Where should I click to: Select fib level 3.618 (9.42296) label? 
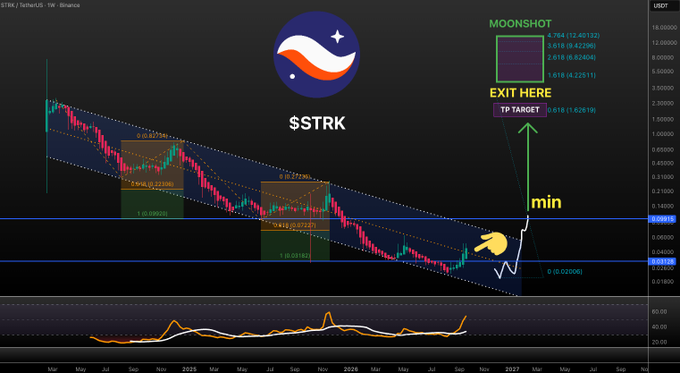571,46
